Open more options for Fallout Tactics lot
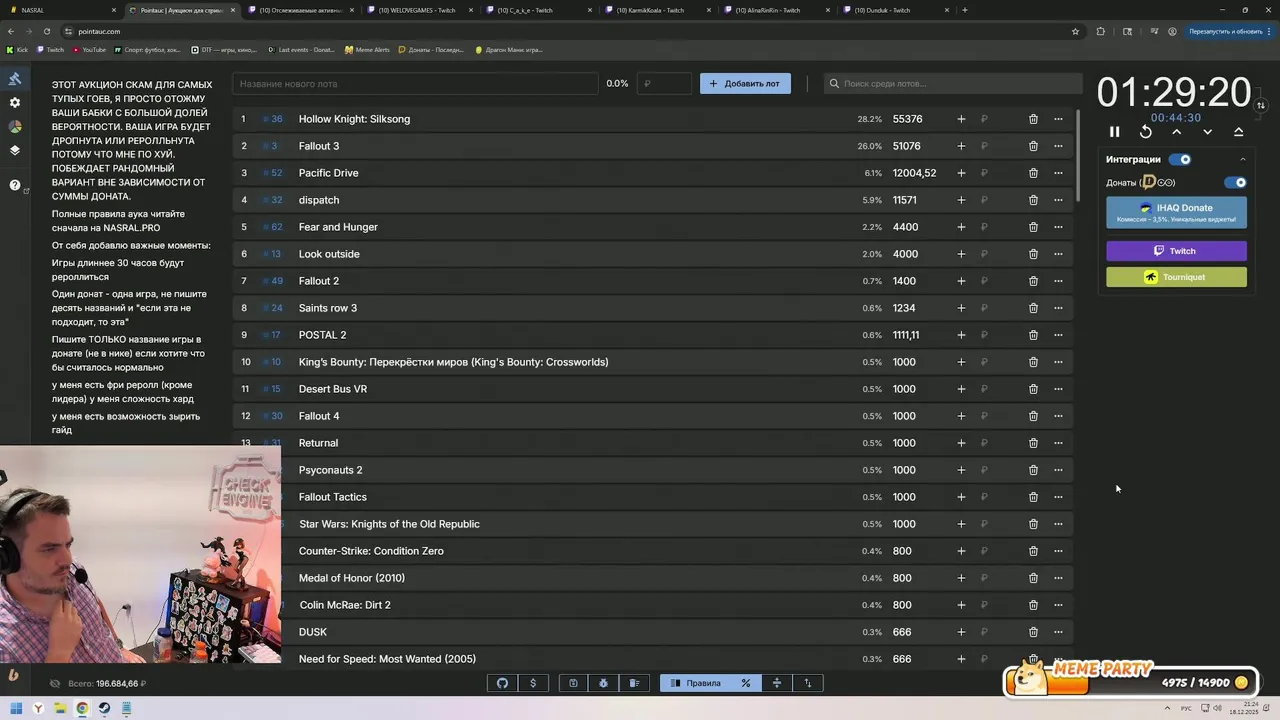This screenshot has width=1280, height=720. pyautogui.click(x=1058, y=497)
